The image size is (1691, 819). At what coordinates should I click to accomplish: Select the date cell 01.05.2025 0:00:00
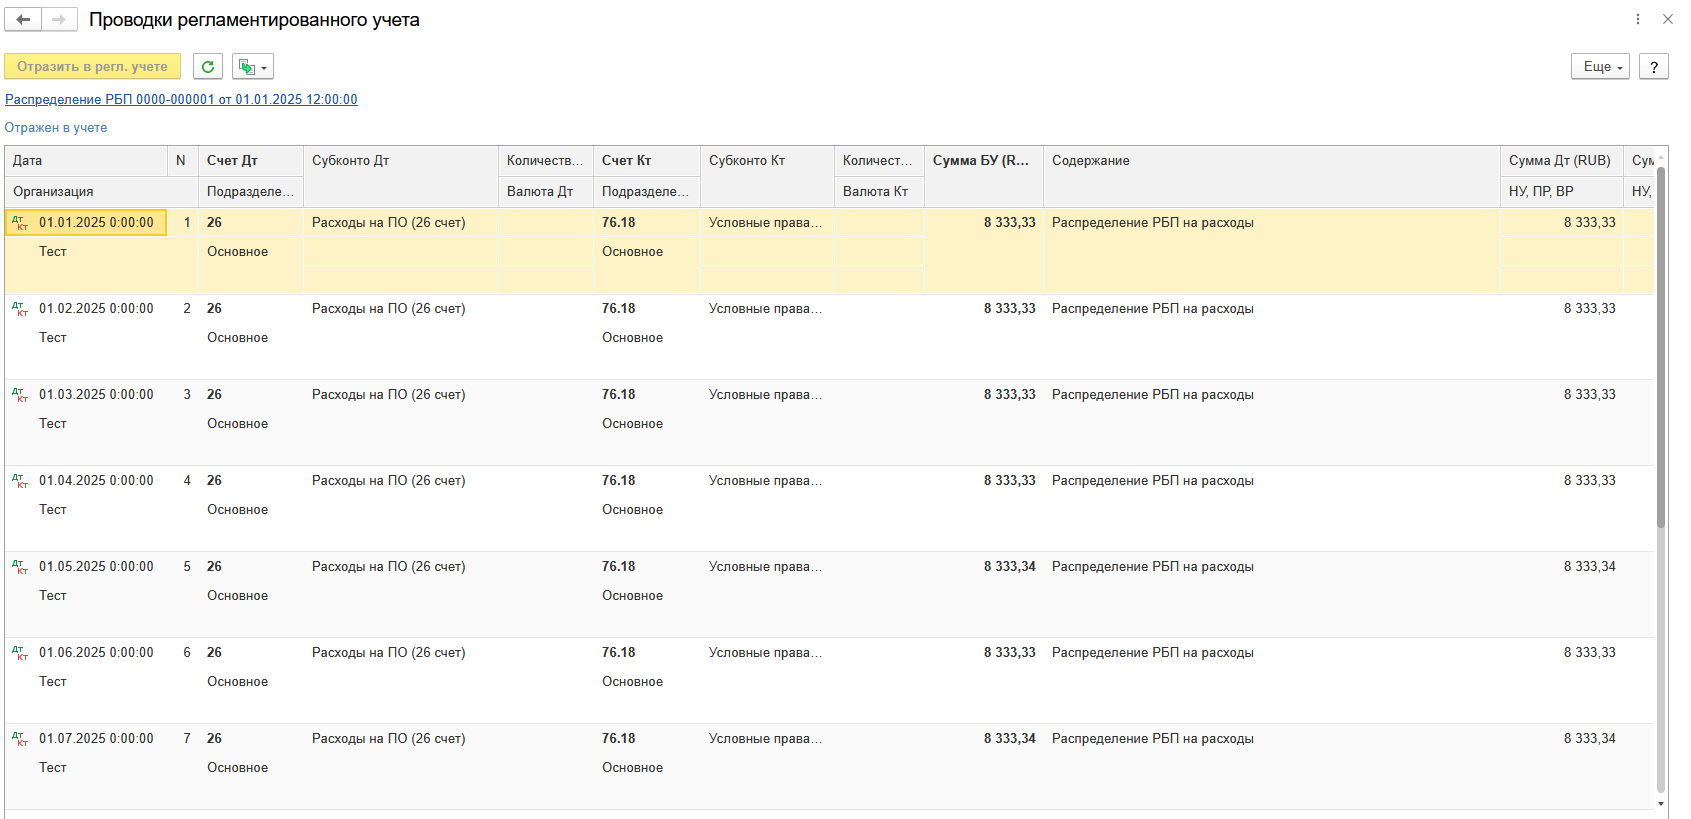96,566
